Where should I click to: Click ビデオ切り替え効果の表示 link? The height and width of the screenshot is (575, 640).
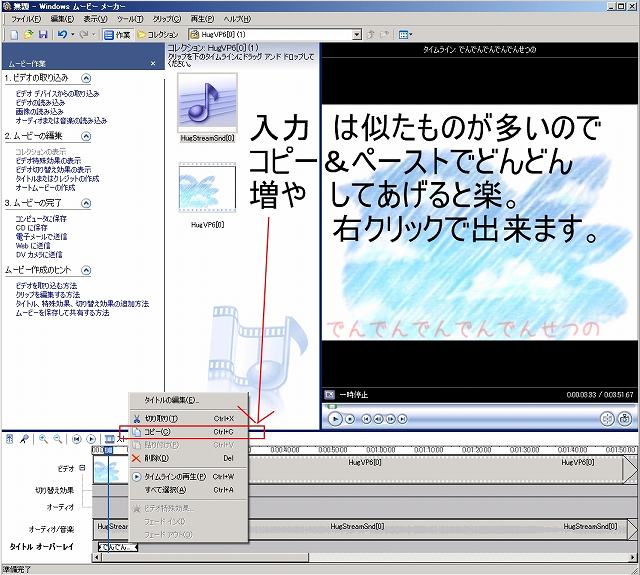click(53, 169)
